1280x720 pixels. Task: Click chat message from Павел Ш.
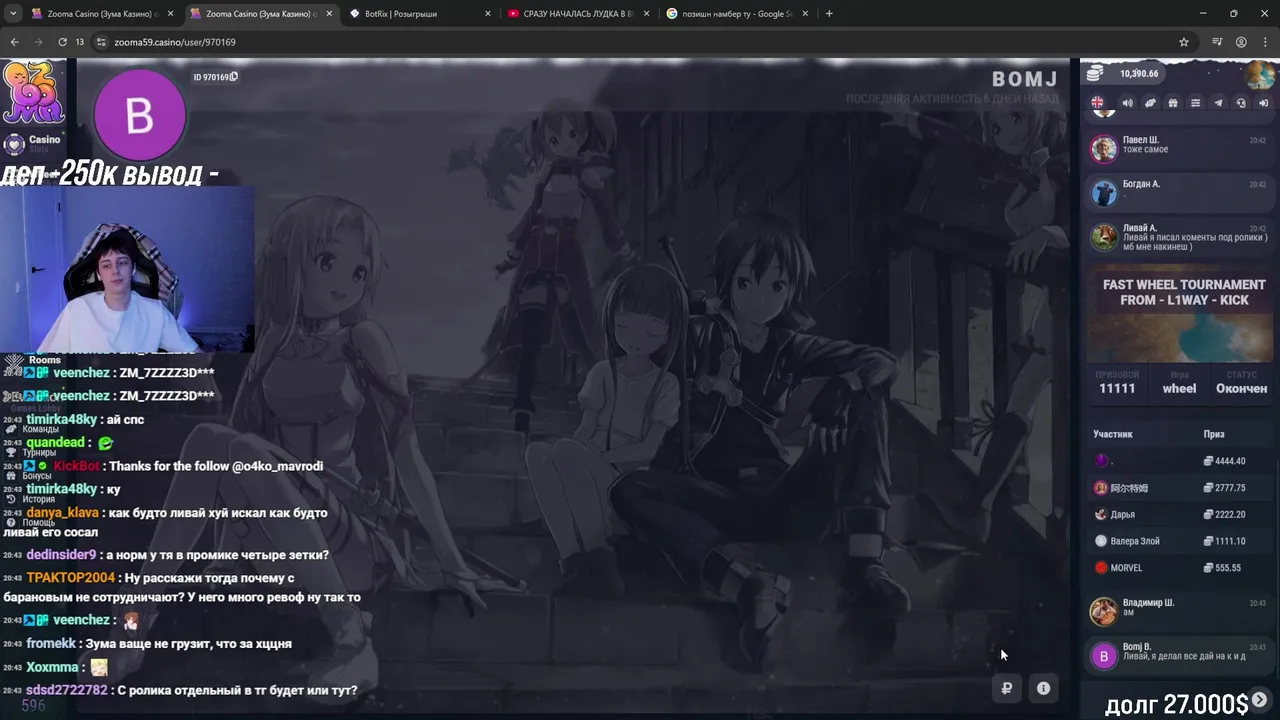pyautogui.click(x=1180, y=147)
